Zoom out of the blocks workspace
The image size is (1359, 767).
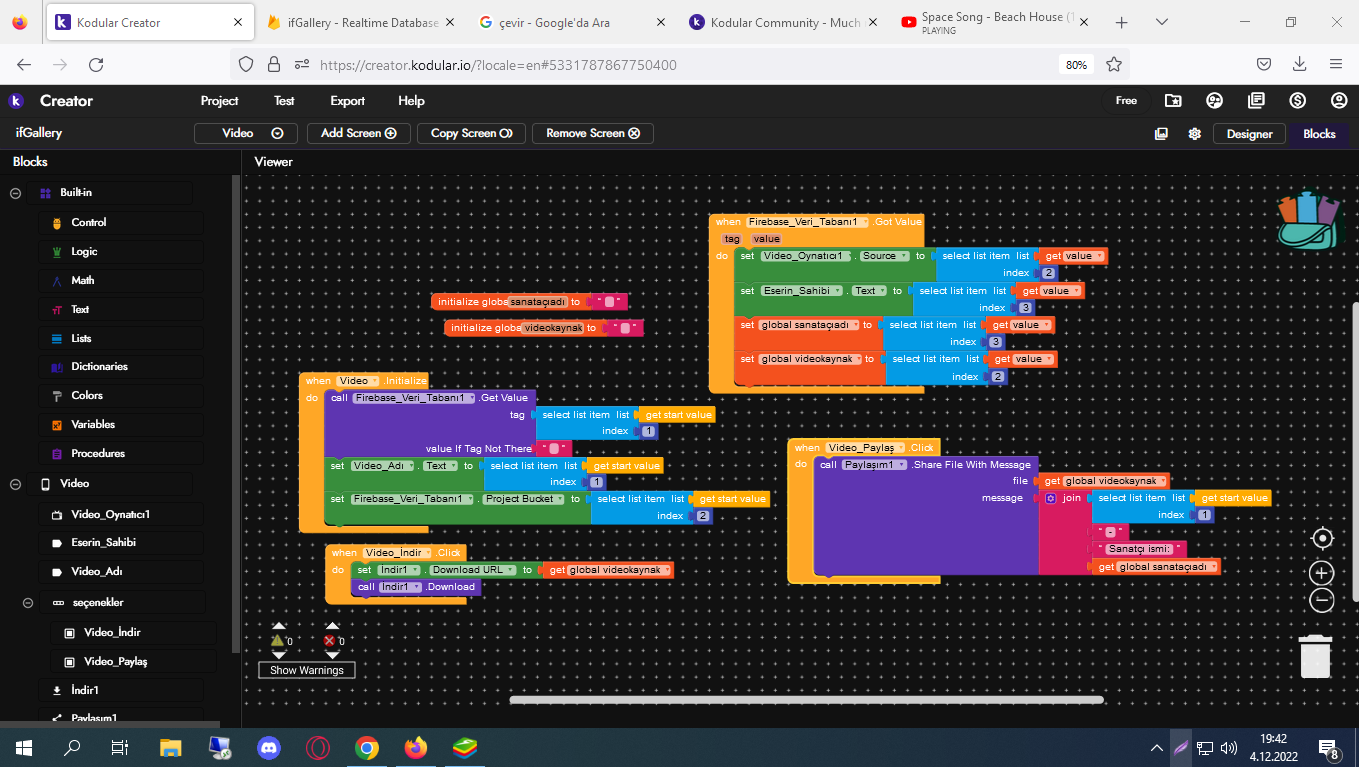click(1322, 600)
